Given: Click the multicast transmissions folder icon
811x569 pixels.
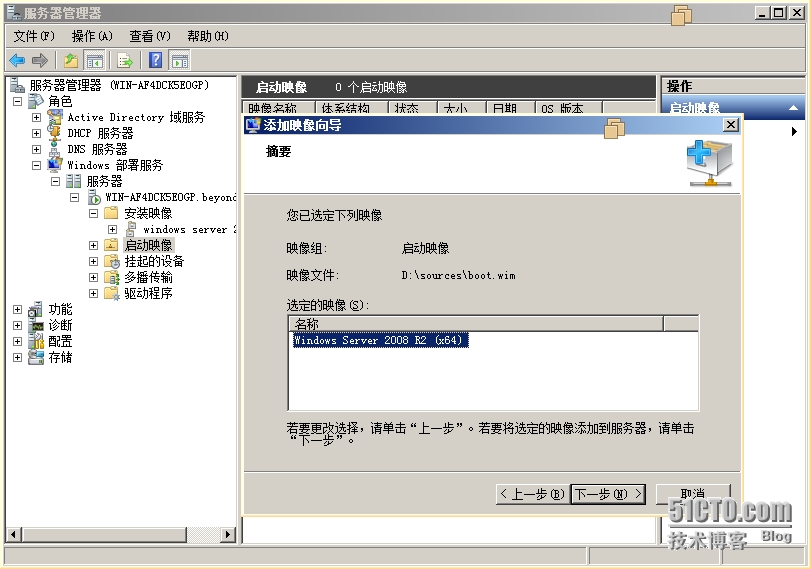Looking at the screenshot, I should click(x=112, y=277).
